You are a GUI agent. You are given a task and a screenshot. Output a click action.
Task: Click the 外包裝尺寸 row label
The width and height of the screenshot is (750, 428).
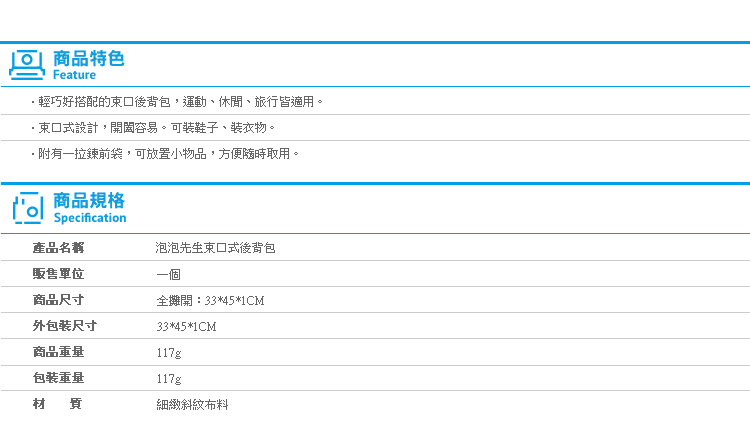[64, 326]
